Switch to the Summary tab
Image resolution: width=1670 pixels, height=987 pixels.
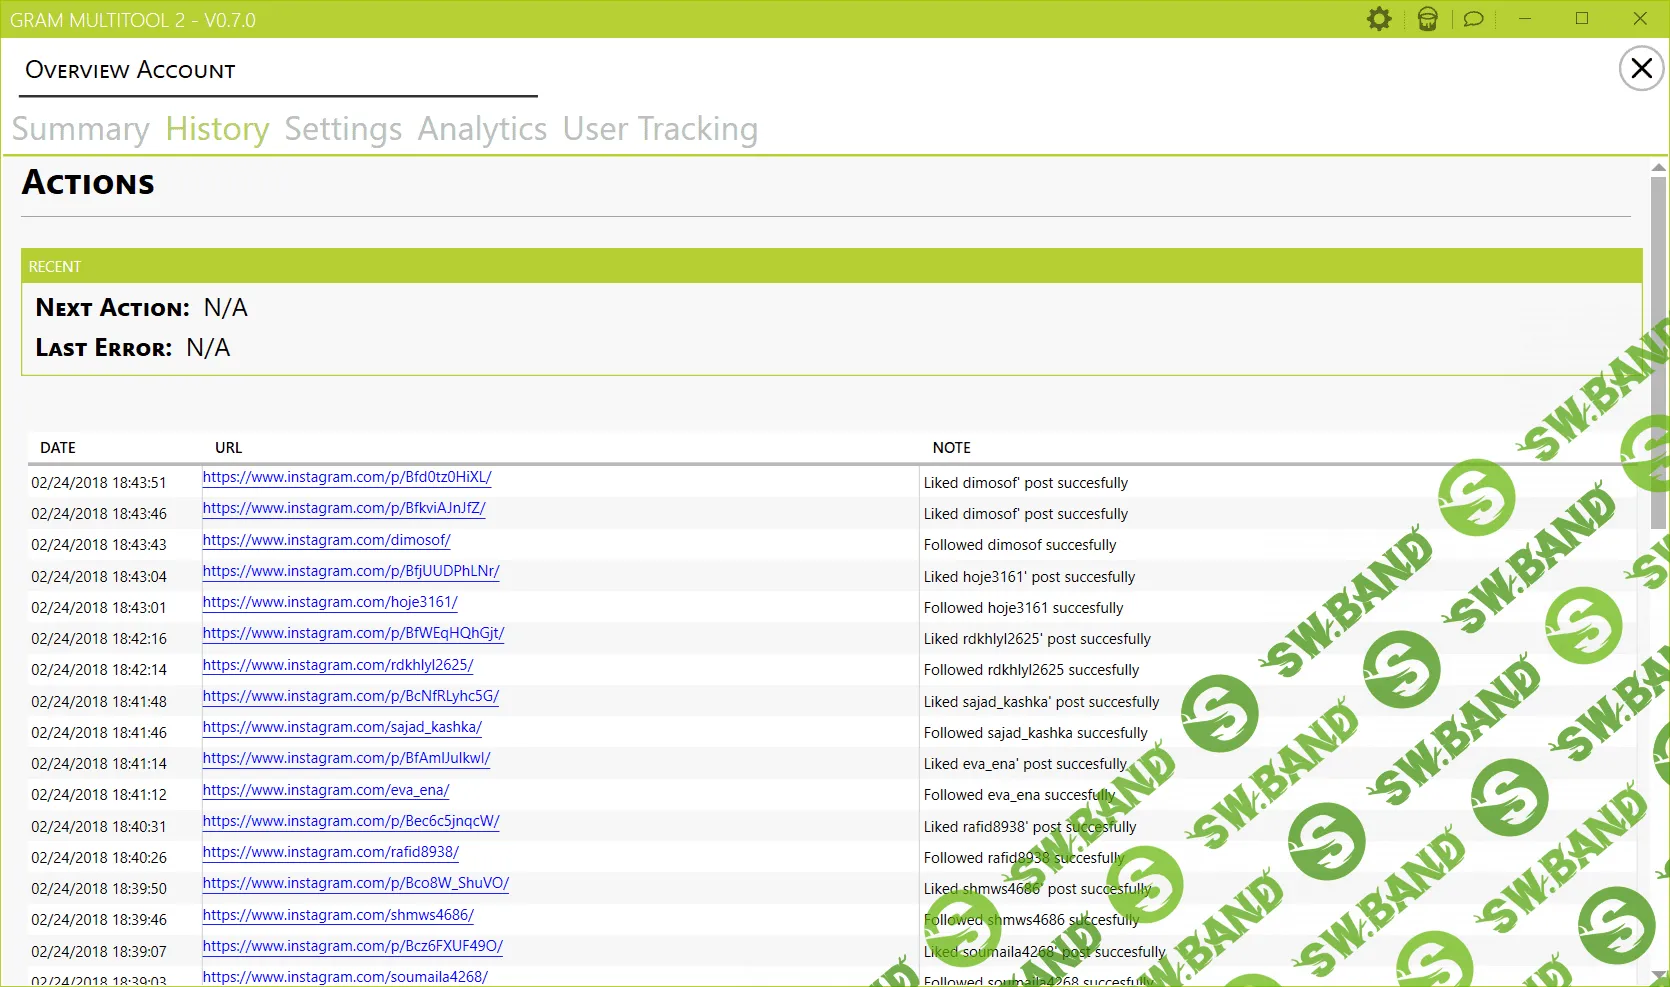coord(80,129)
